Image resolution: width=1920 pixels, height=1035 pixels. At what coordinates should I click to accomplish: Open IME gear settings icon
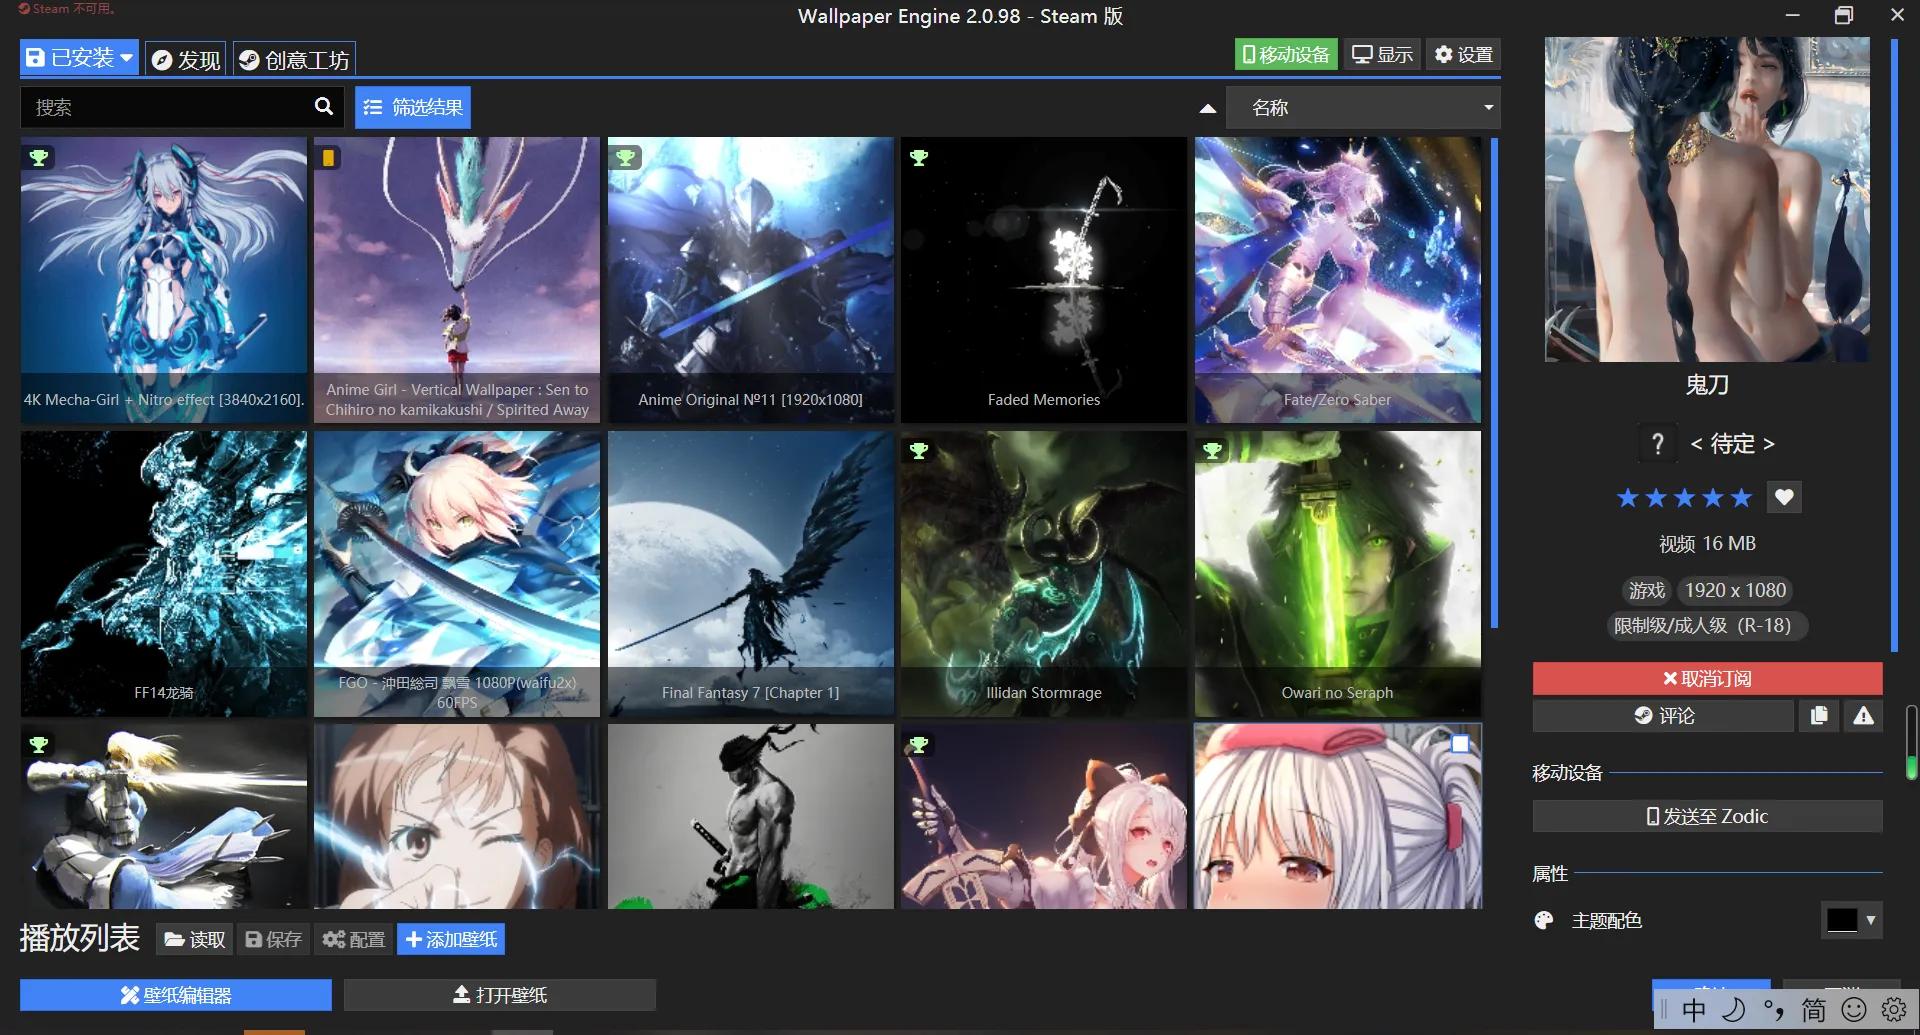[x=1893, y=1010]
